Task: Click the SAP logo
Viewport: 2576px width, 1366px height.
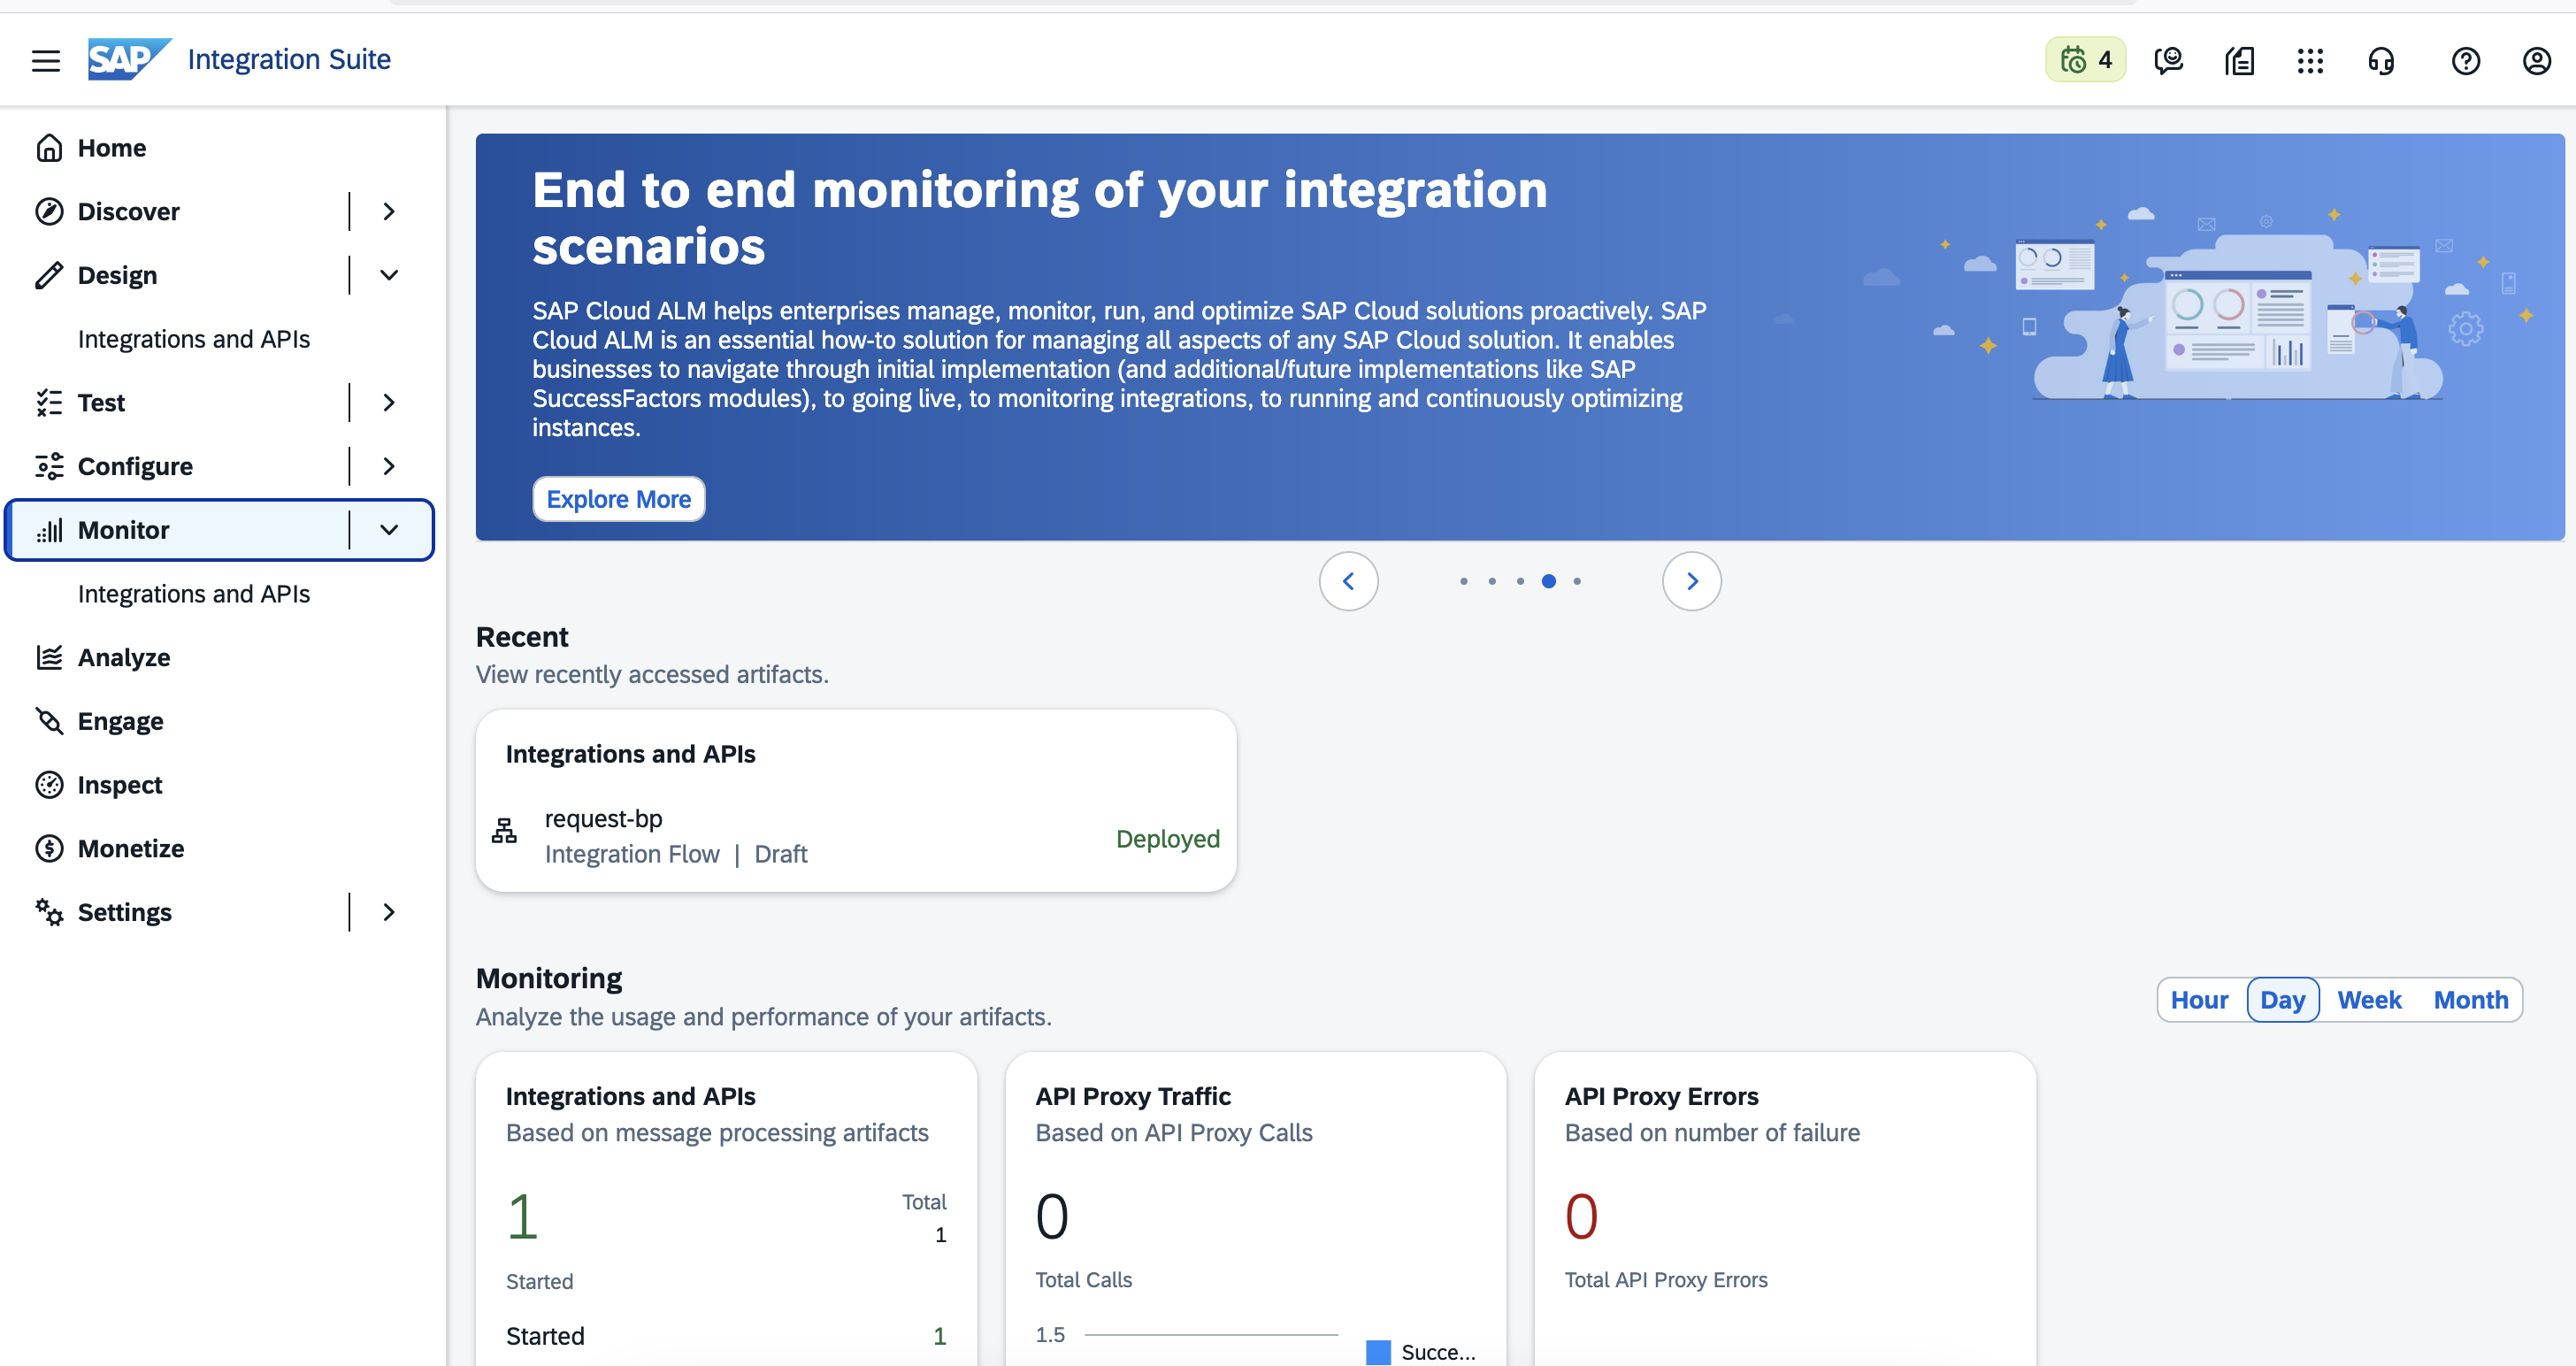Action: [x=129, y=59]
